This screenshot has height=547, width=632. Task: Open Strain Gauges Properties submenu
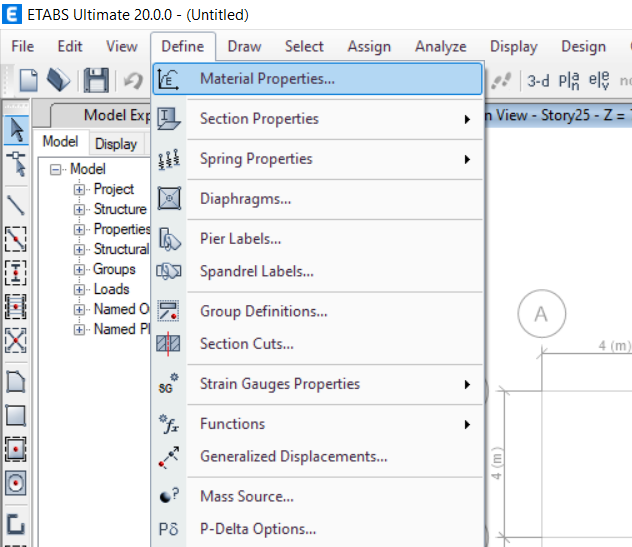[x=317, y=384]
